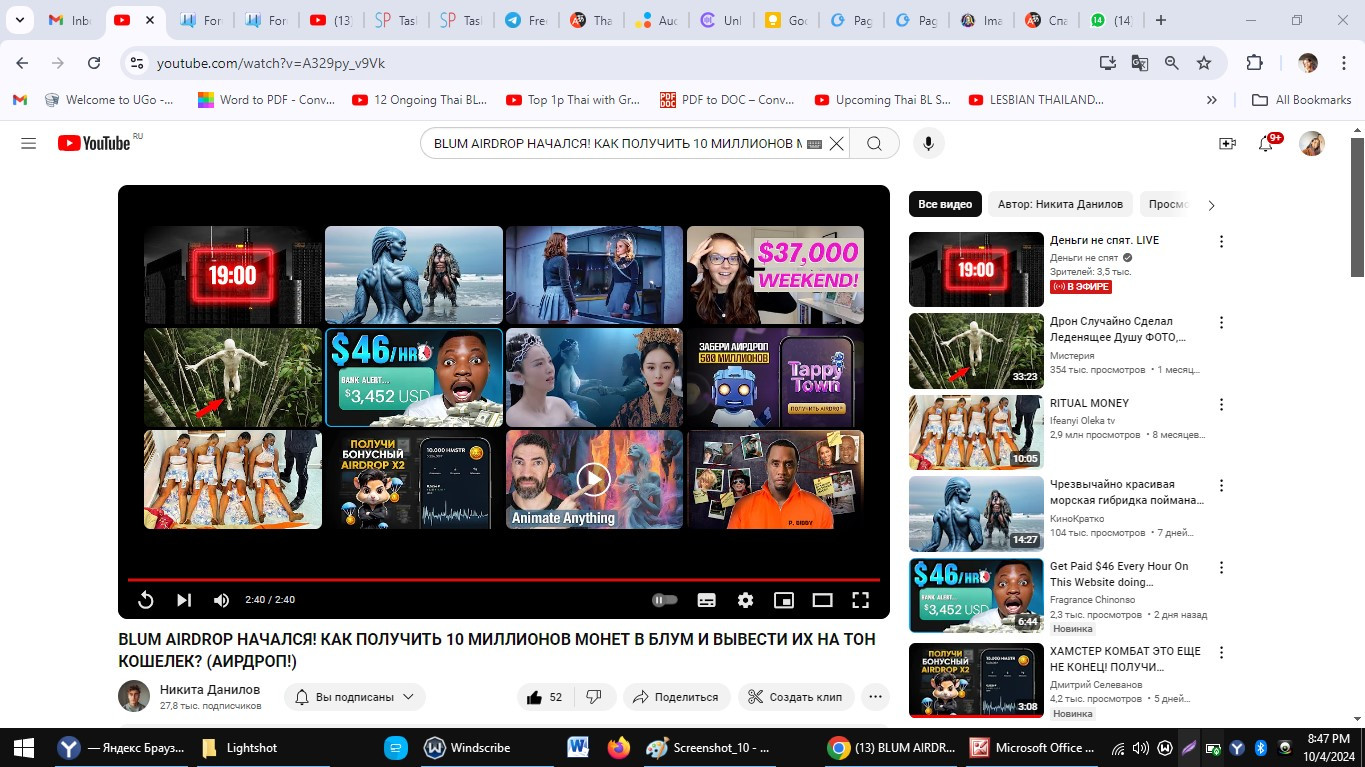Open menu for Чрезвычайно красивая морская гибридка
Screen dimensions: 1365x767
(x=1221, y=486)
